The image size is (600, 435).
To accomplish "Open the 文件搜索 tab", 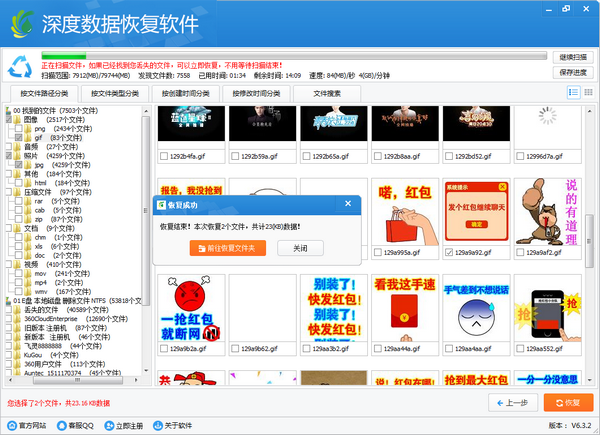I will tap(327, 93).
